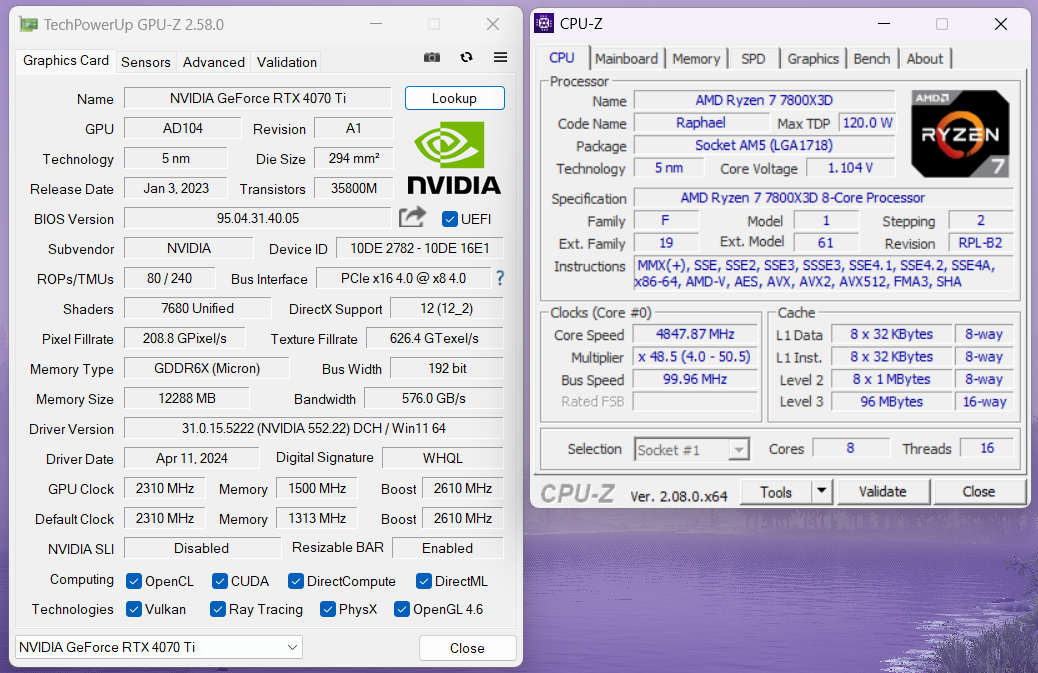Click the Bus Interface field PCIe x16 4.0

tap(403, 278)
